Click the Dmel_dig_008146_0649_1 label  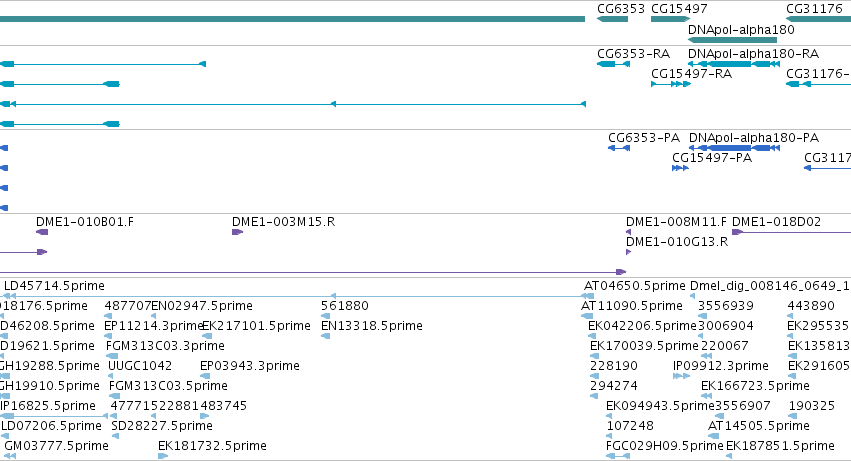(770, 286)
